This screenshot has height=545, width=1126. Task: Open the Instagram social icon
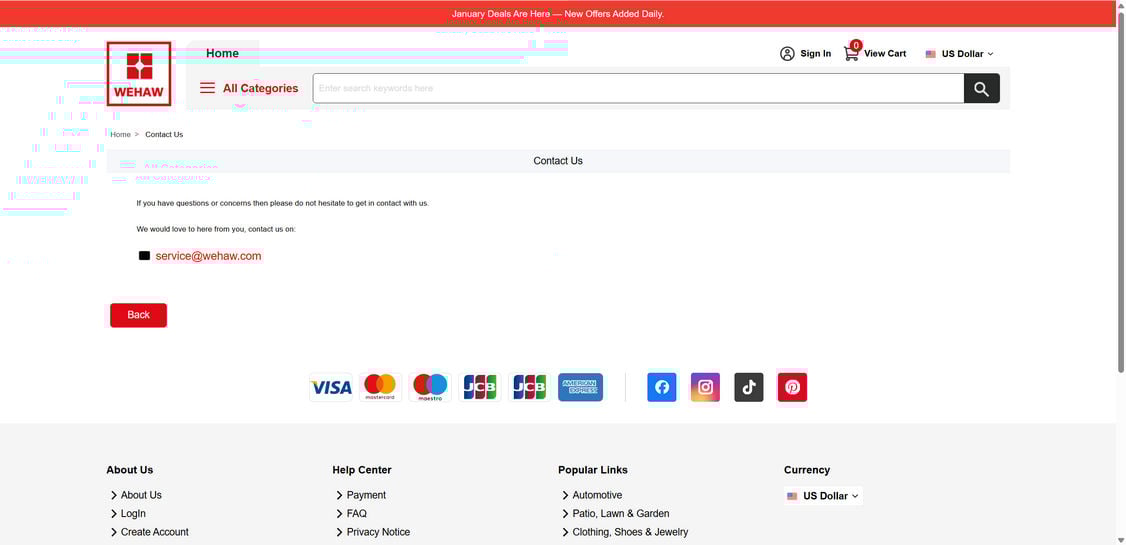(x=705, y=388)
